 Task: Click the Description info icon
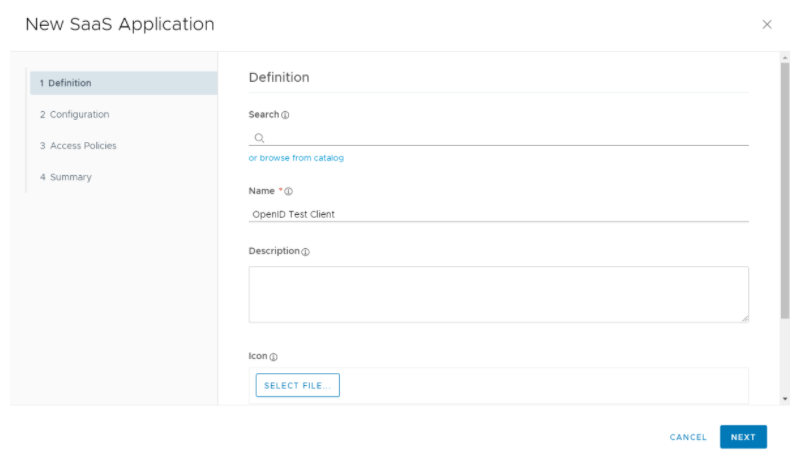point(305,252)
